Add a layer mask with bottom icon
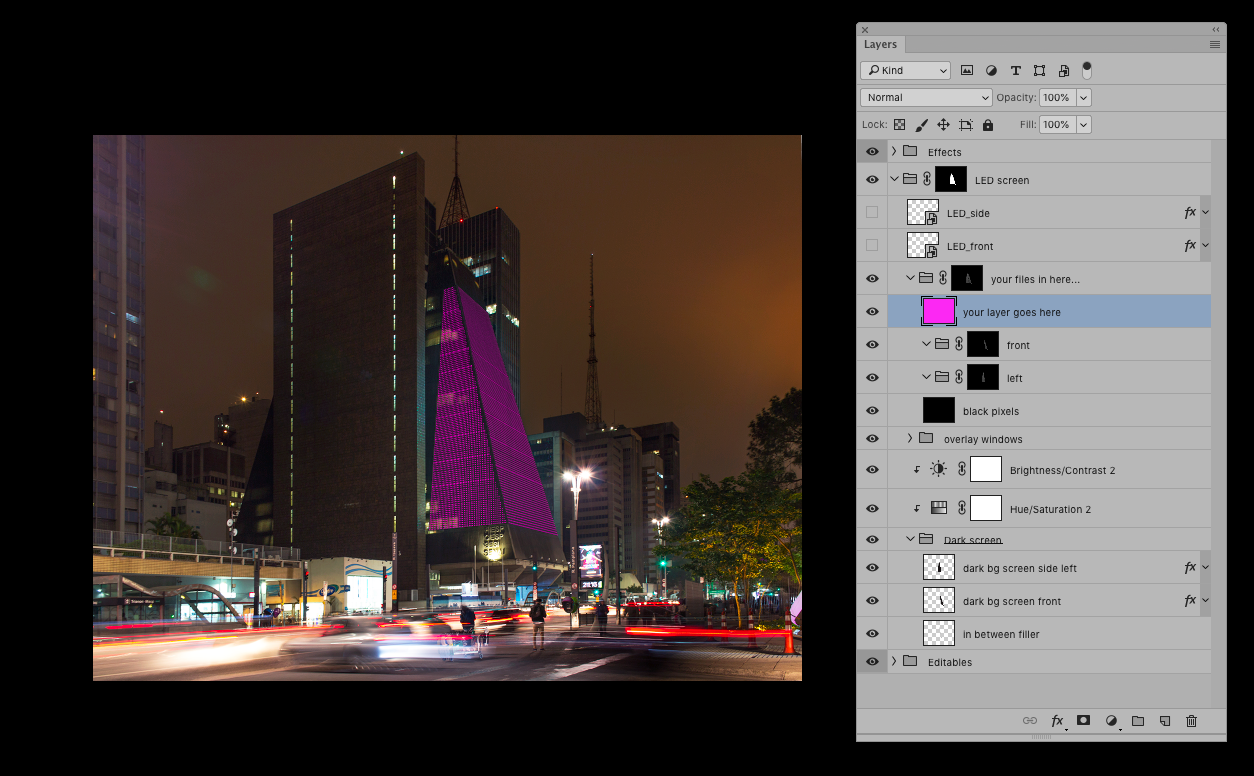 [1083, 721]
